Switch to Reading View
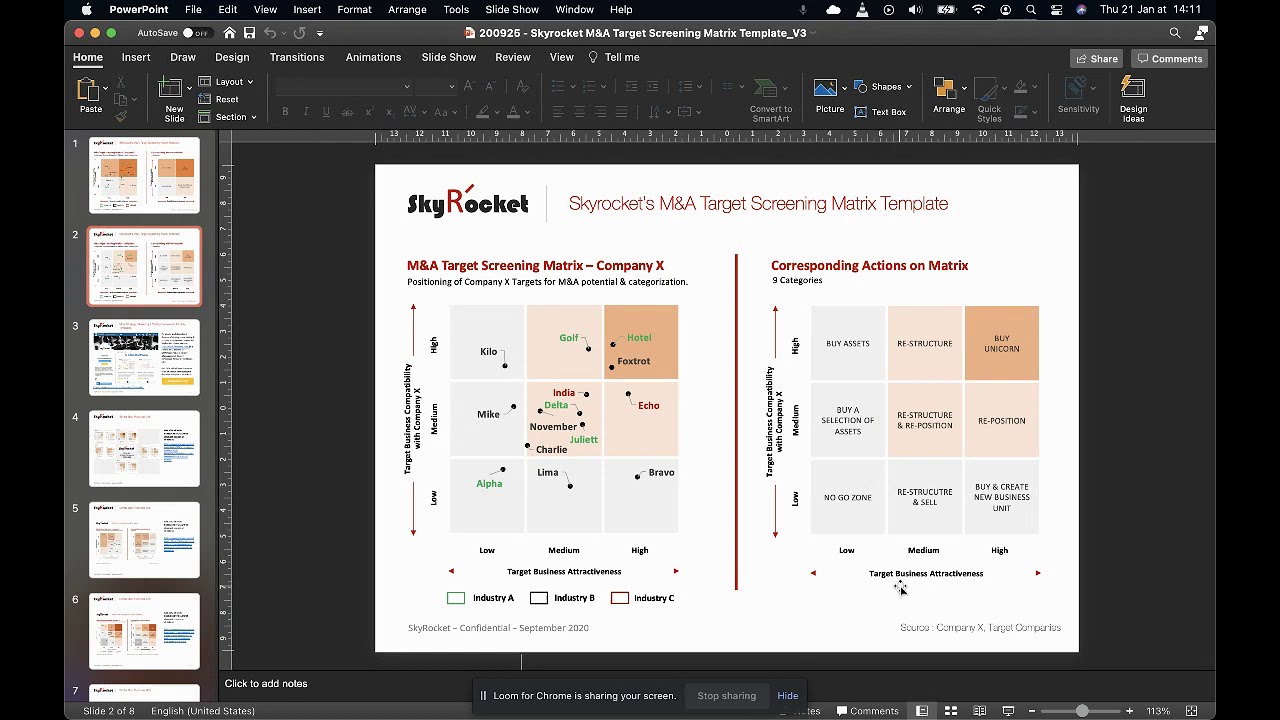 click(980, 711)
